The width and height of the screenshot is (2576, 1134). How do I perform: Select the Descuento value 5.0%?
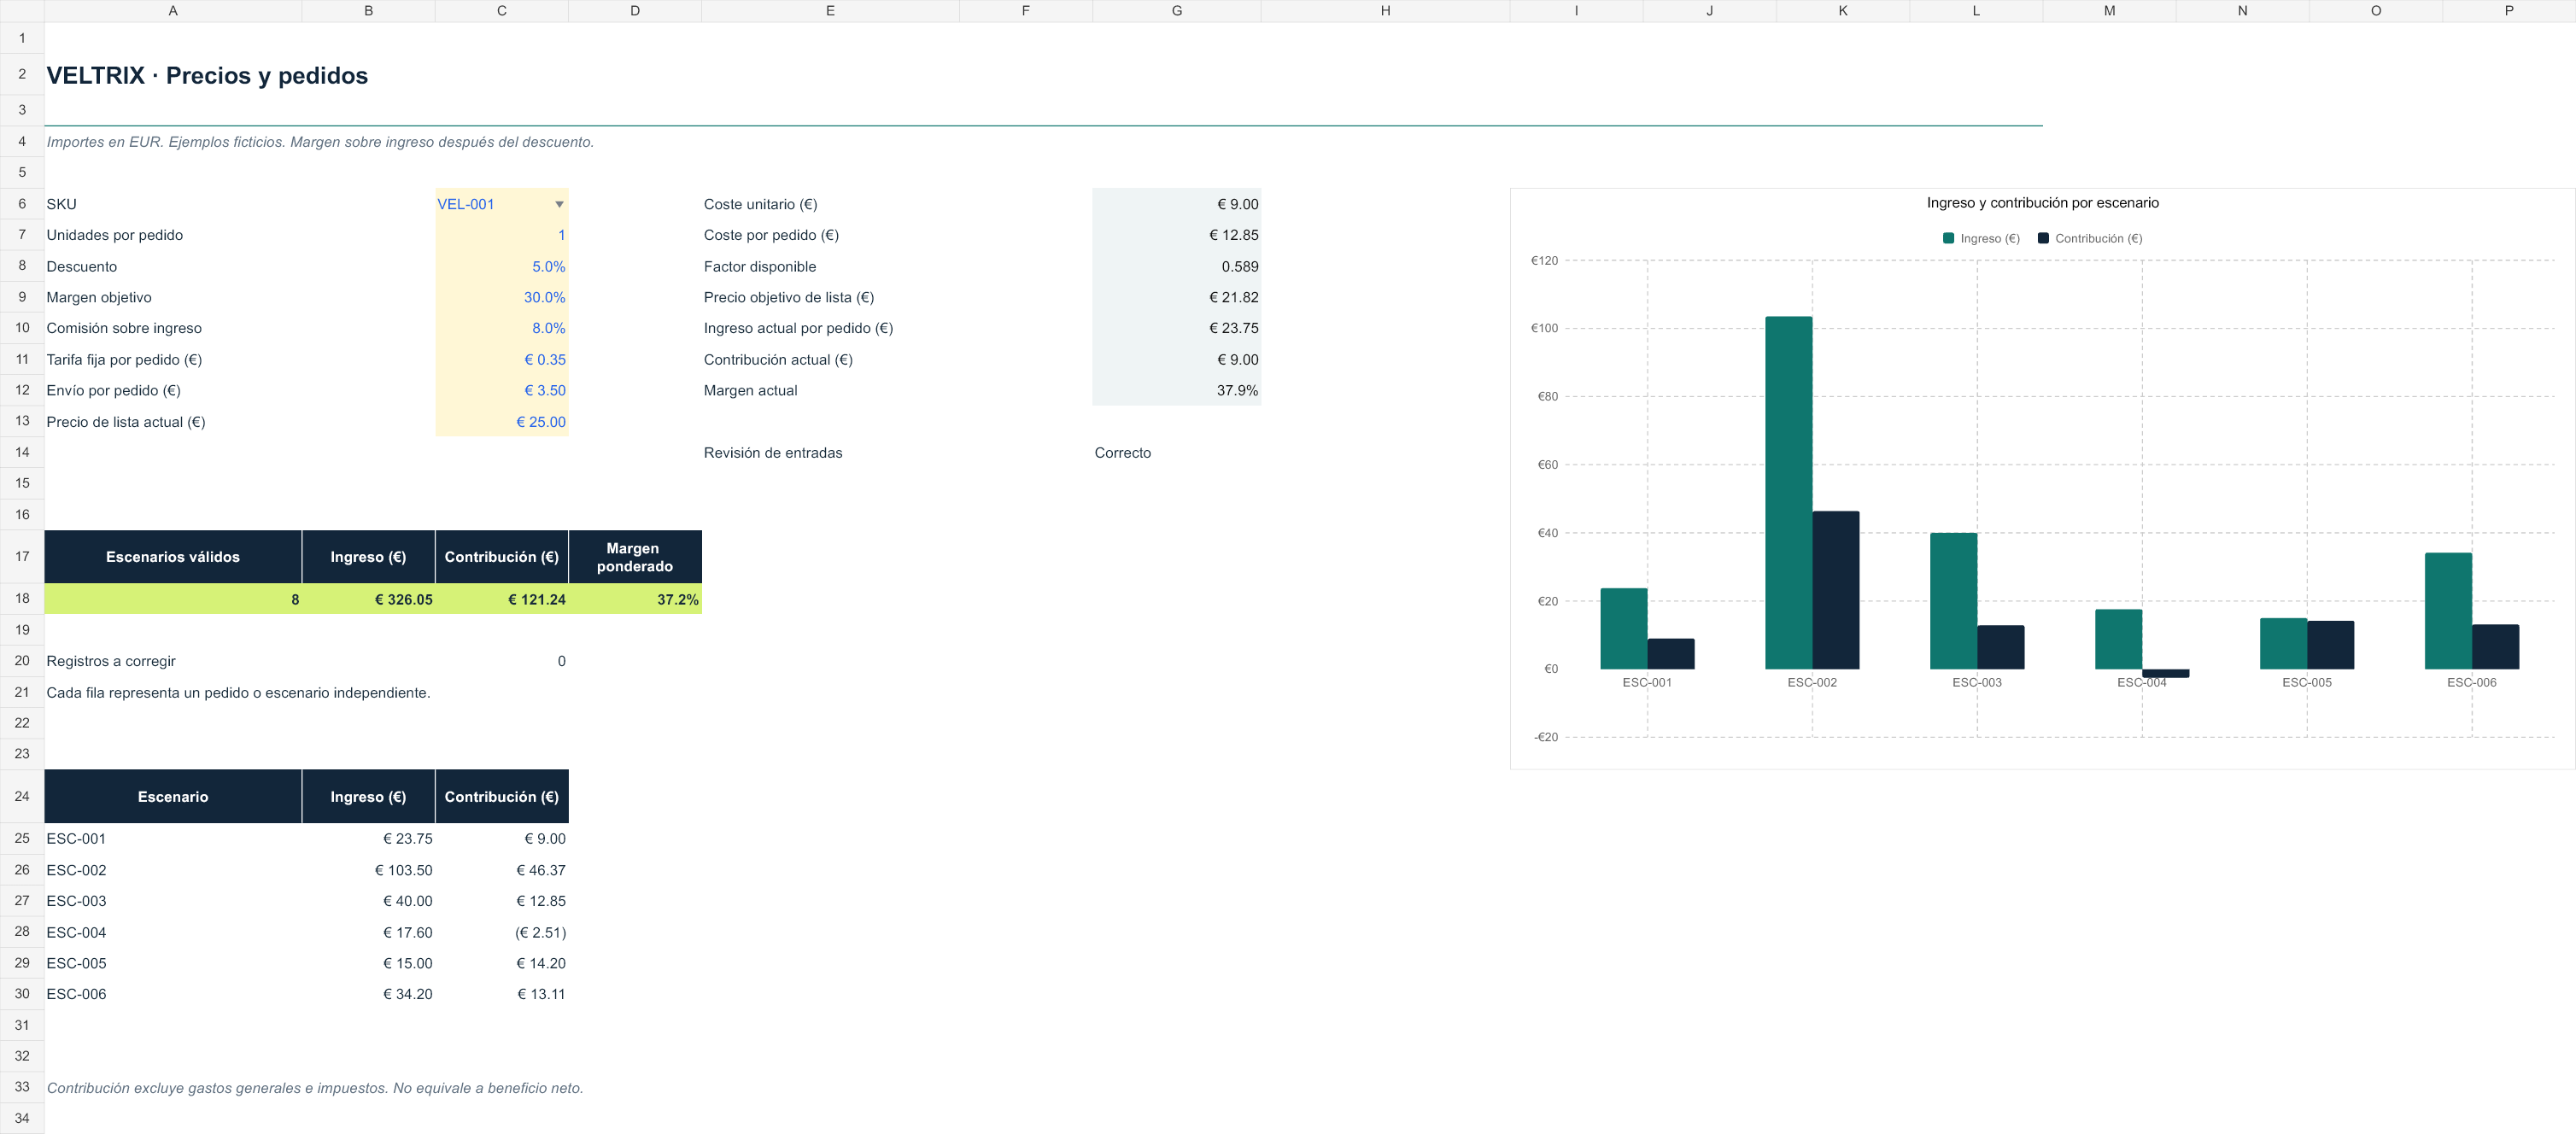click(x=502, y=267)
